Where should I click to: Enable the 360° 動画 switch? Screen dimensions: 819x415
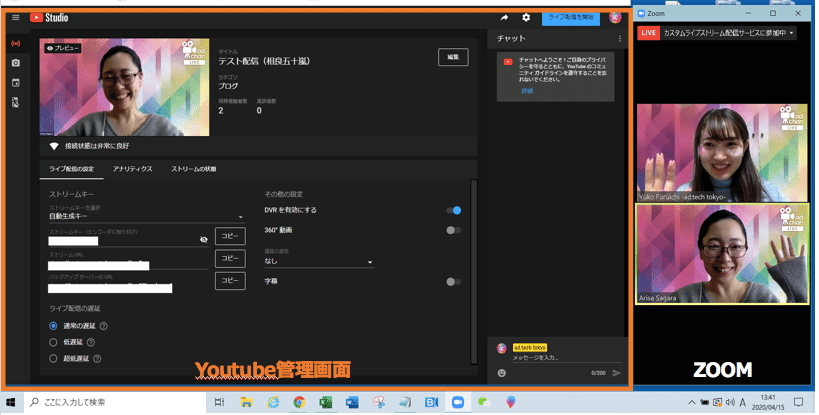click(x=453, y=230)
